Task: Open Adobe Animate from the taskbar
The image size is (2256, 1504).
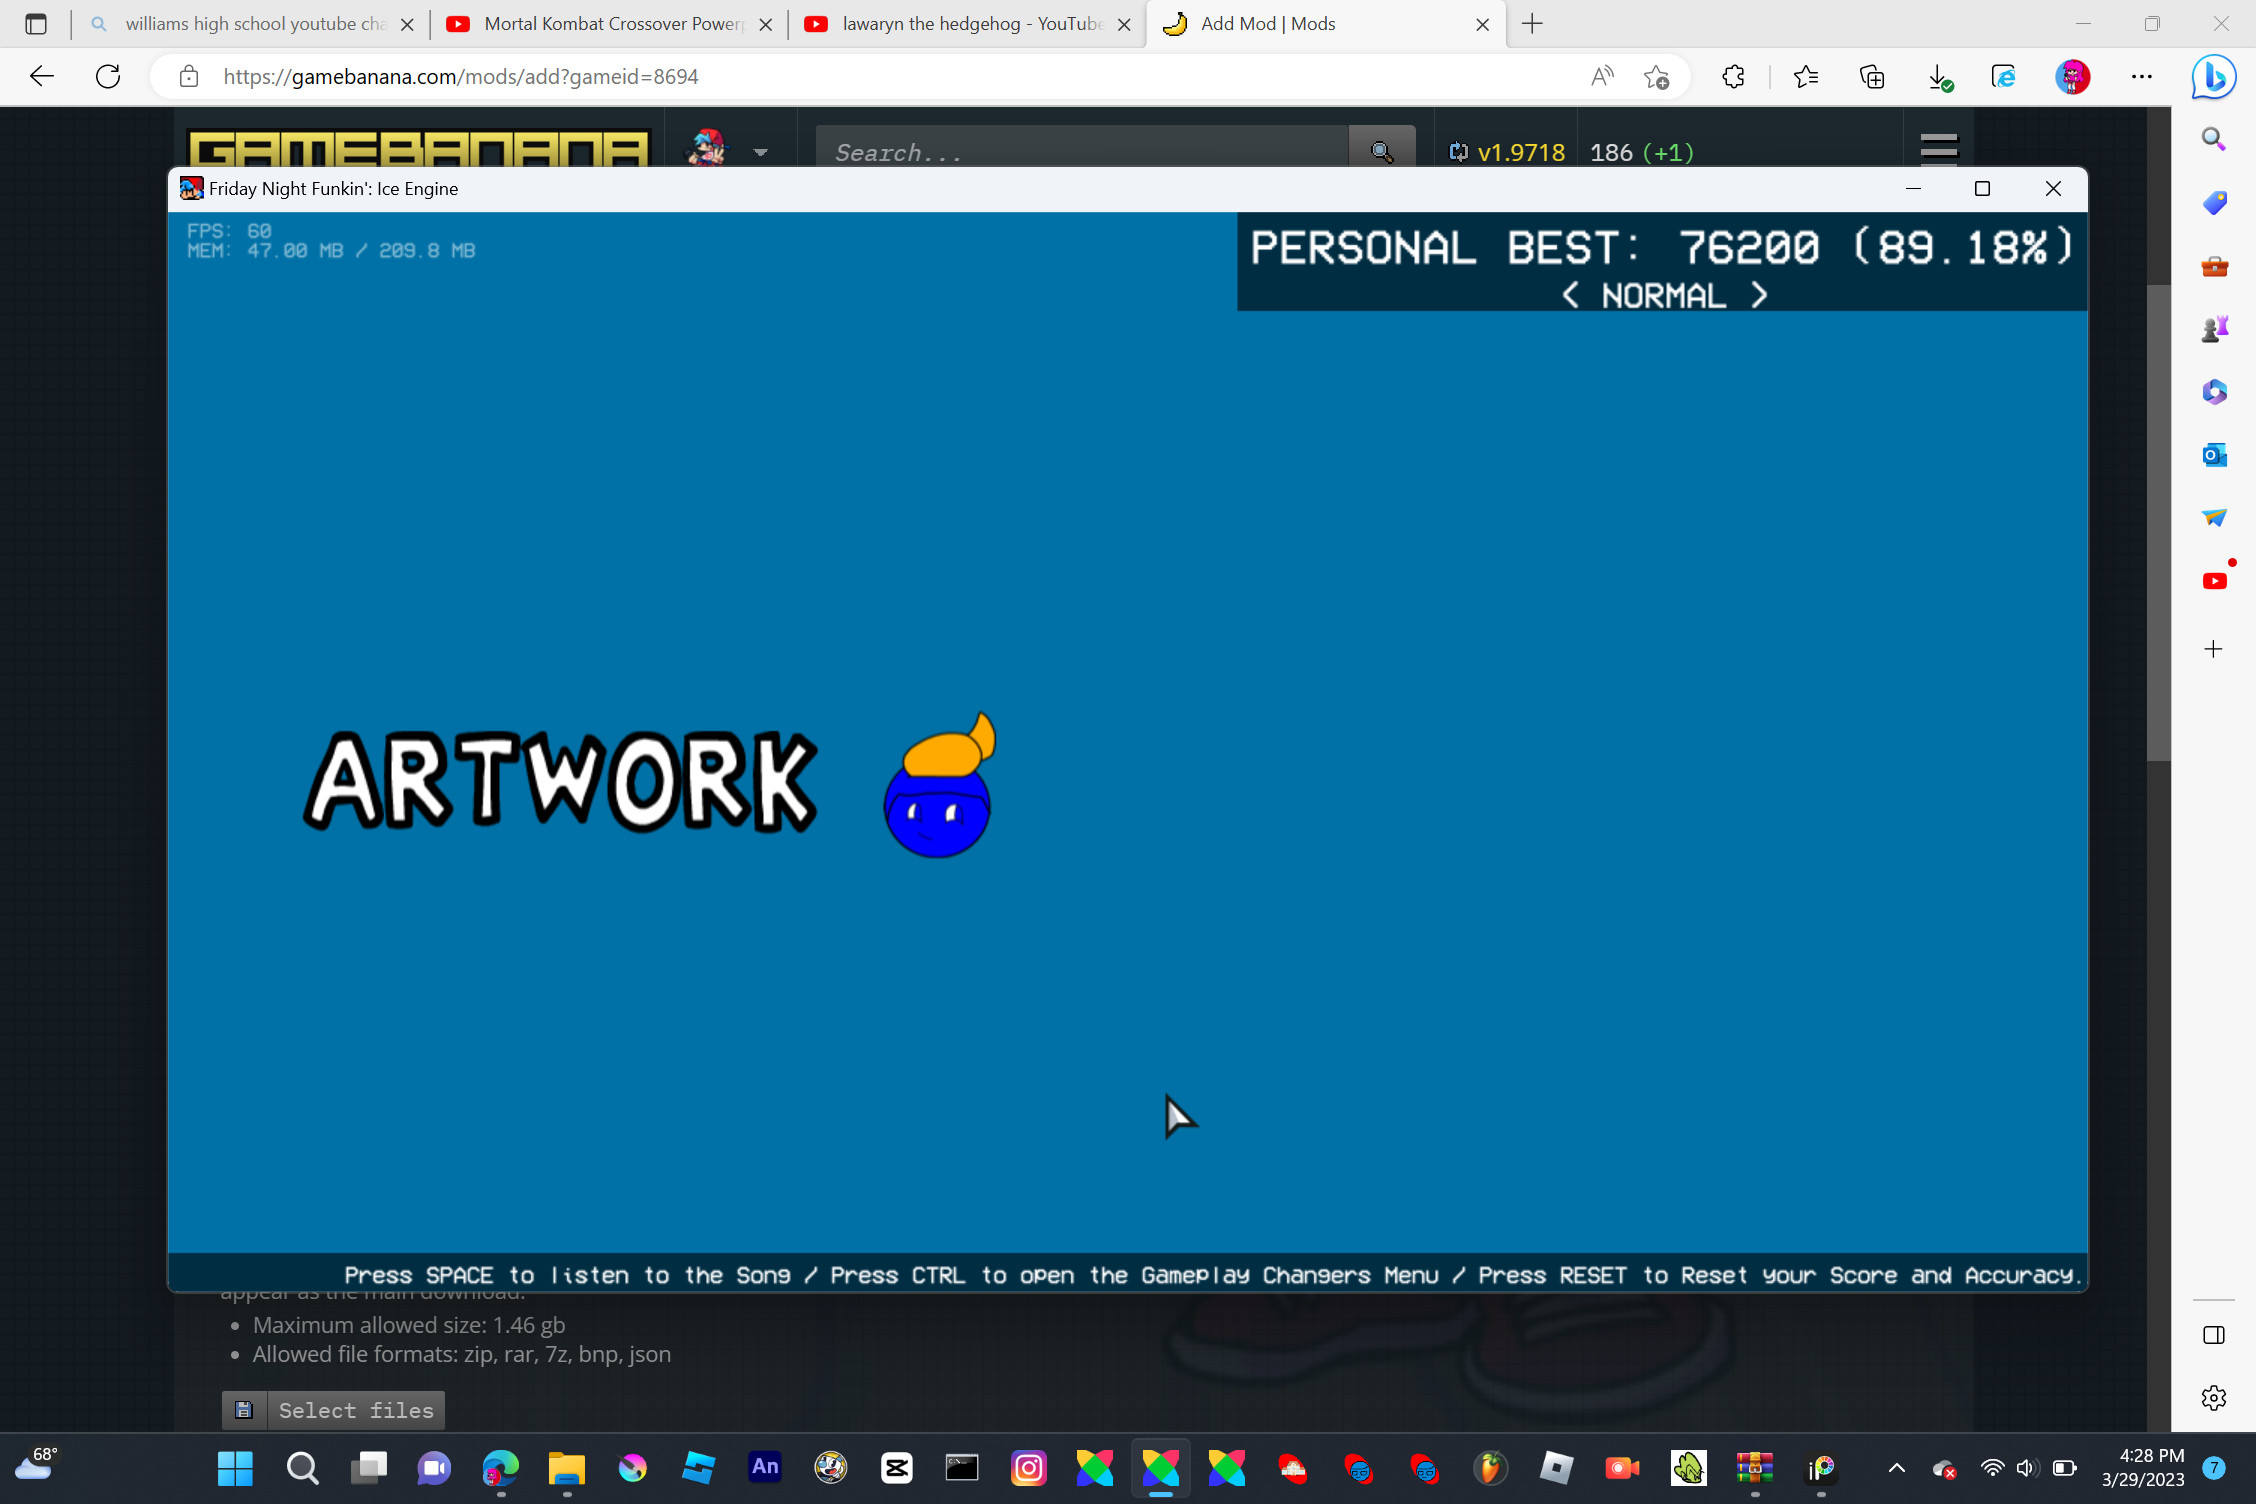Action: [765, 1467]
